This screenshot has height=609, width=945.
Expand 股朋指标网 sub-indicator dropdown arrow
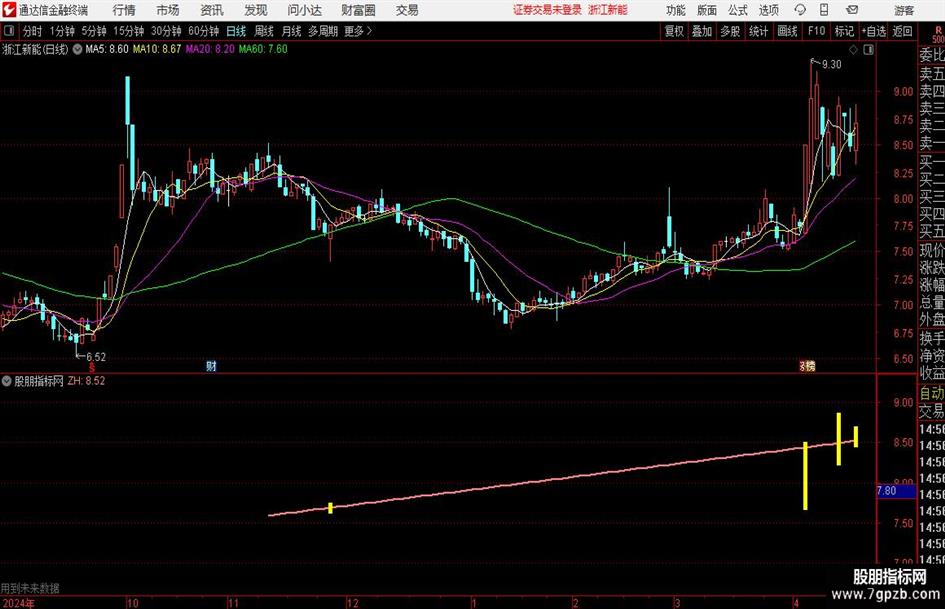7,381
